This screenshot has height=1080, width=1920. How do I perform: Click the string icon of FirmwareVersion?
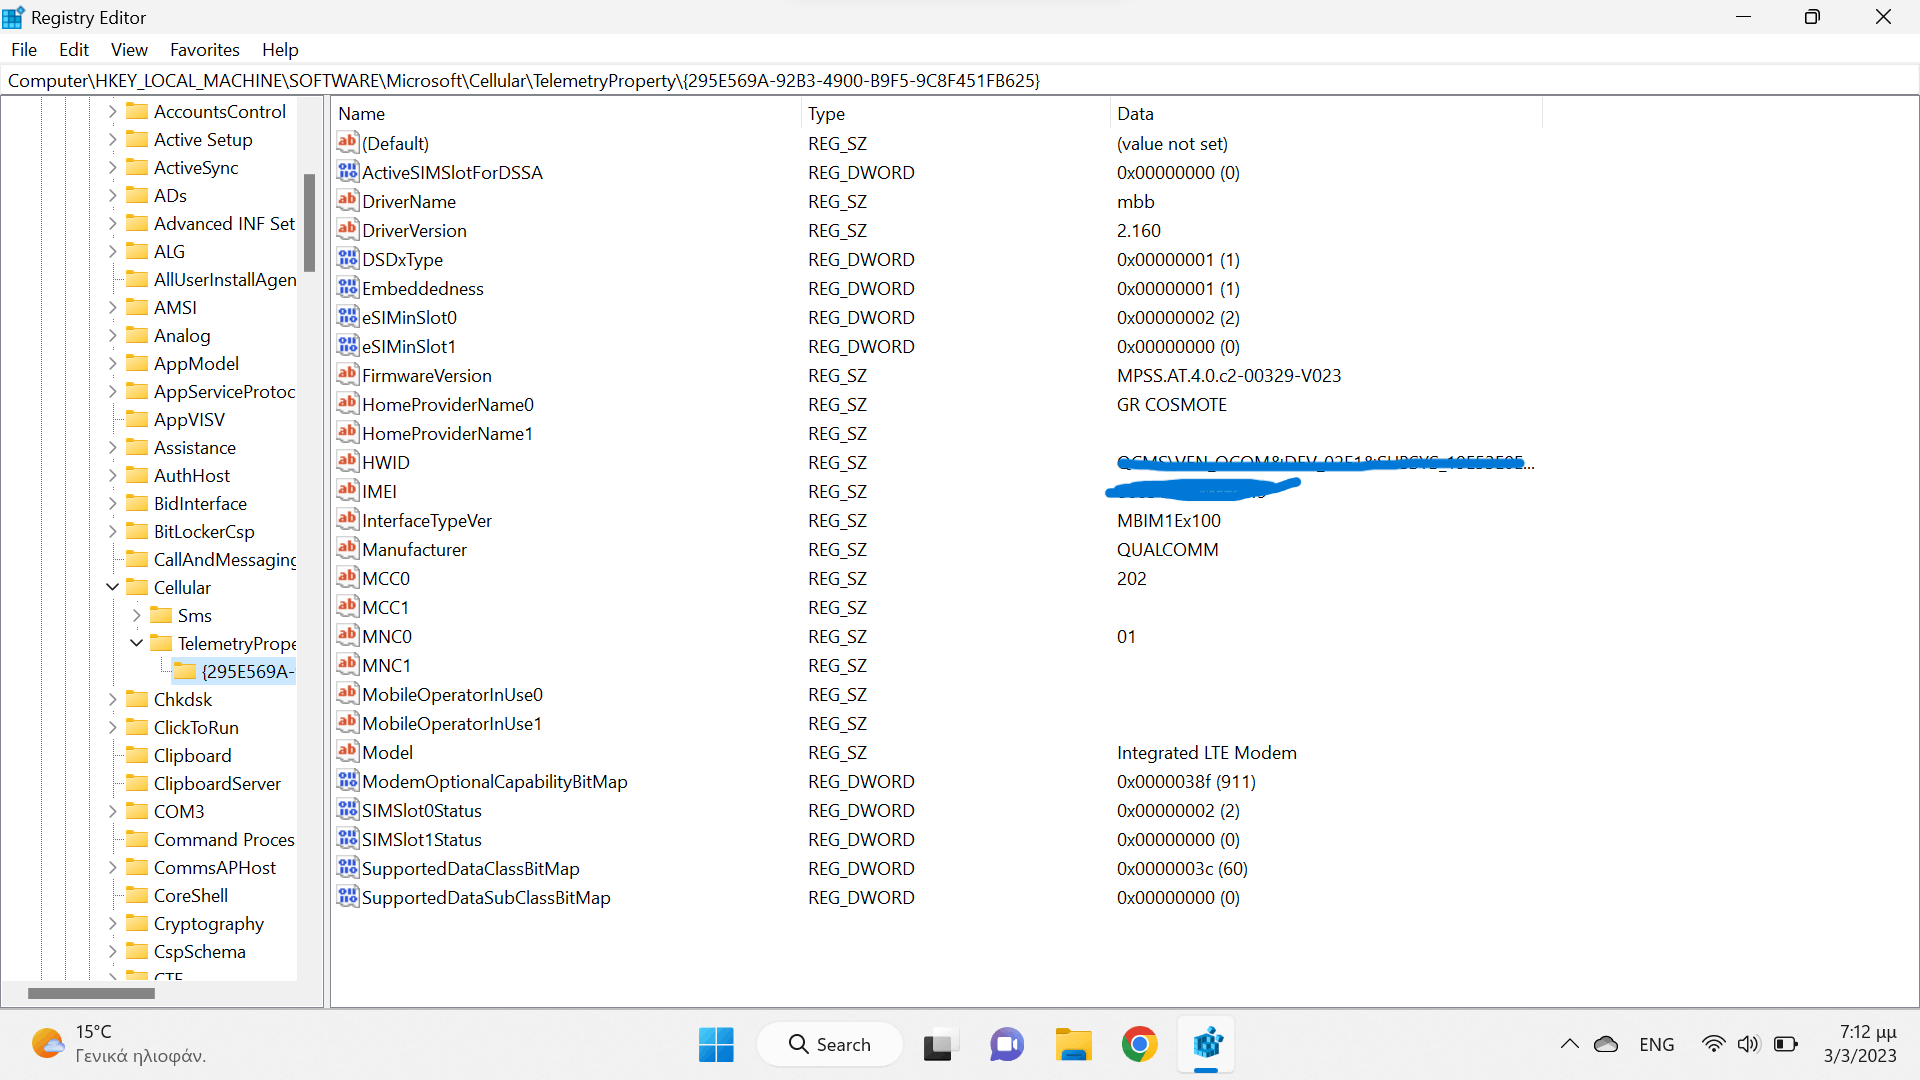347,374
